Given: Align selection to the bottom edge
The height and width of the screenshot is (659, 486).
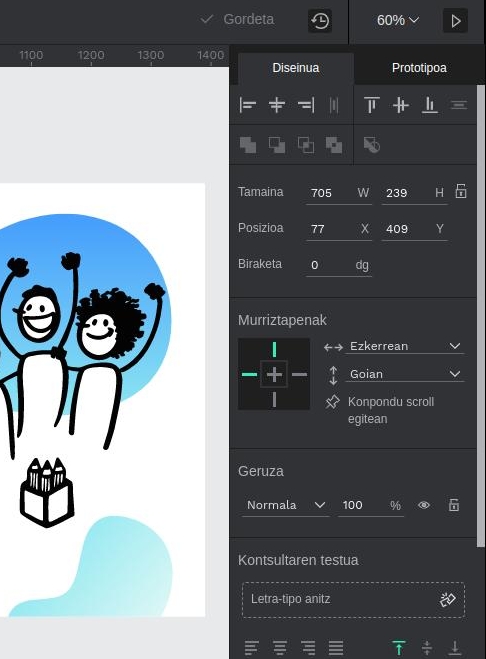Looking at the screenshot, I should (x=429, y=105).
